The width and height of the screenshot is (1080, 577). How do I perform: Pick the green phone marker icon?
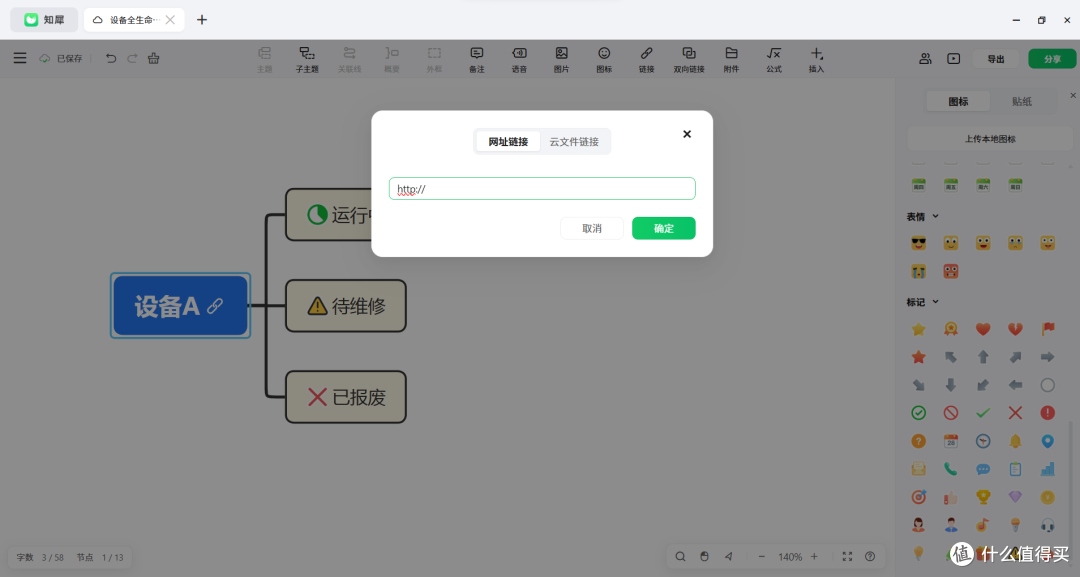tap(951, 470)
